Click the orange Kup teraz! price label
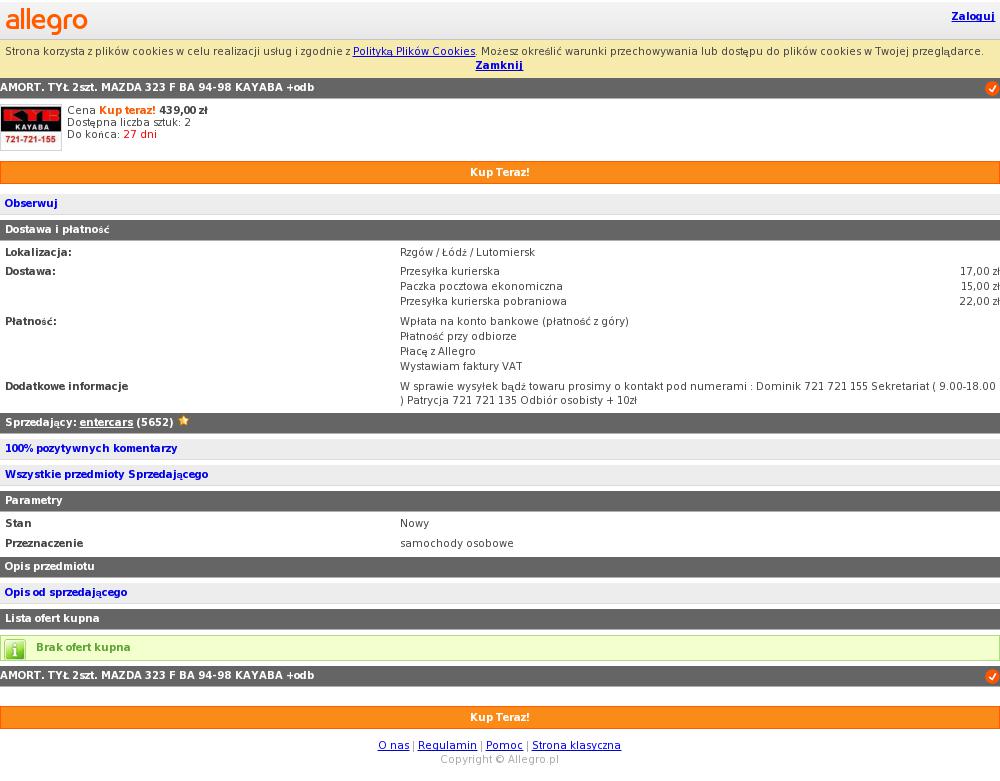This screenshot has width=1000, height=781. point(127,110)
